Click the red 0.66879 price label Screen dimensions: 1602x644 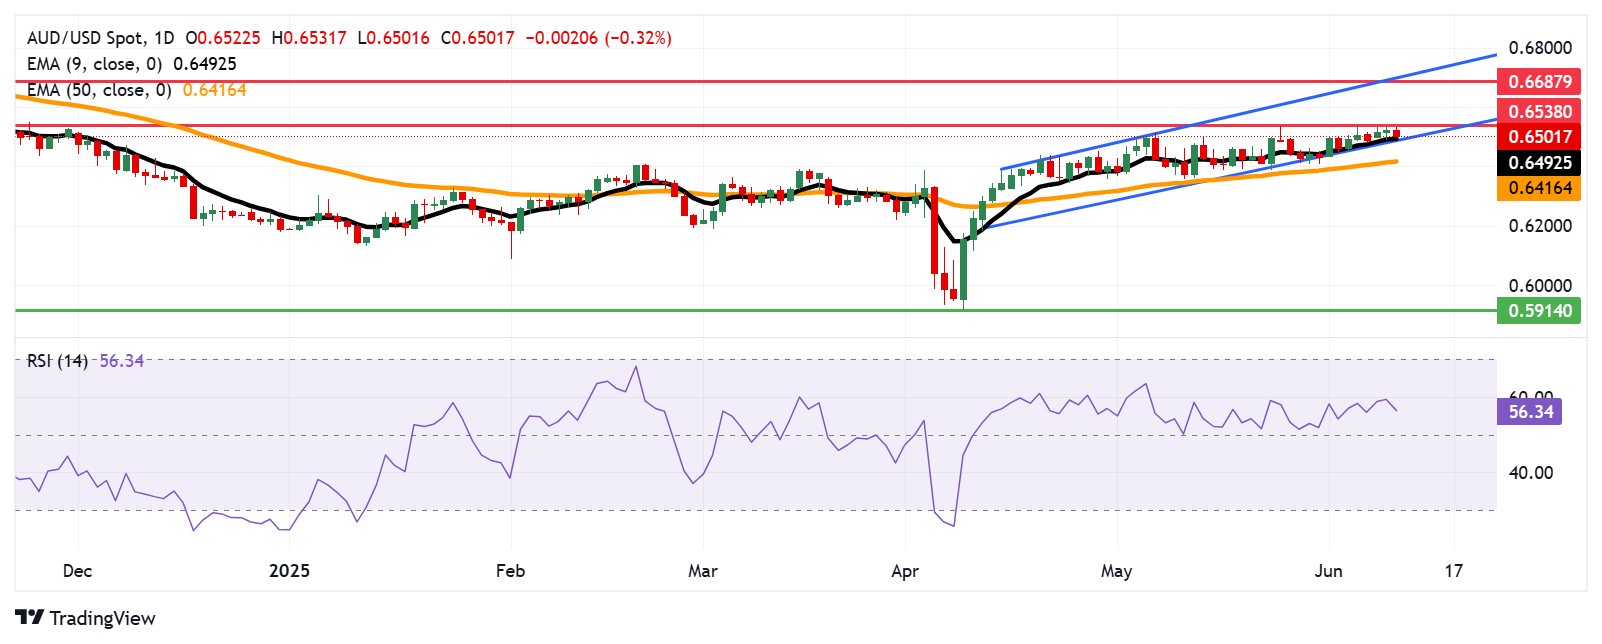pos(1539,82)
